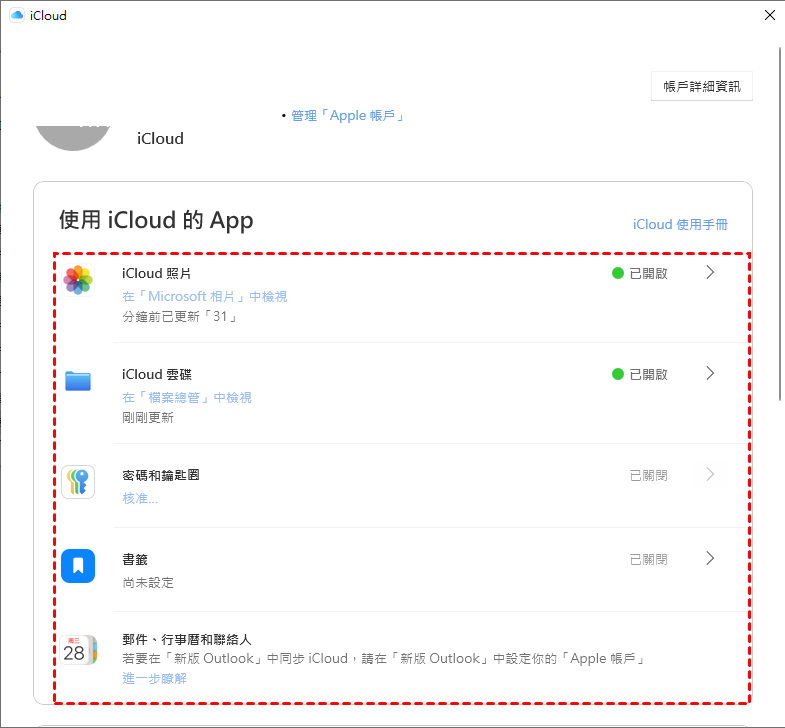Select 郵件、行事曆和聯絡人 title text
The height and width of the screenshot is (728, 785).
(187, 639)
